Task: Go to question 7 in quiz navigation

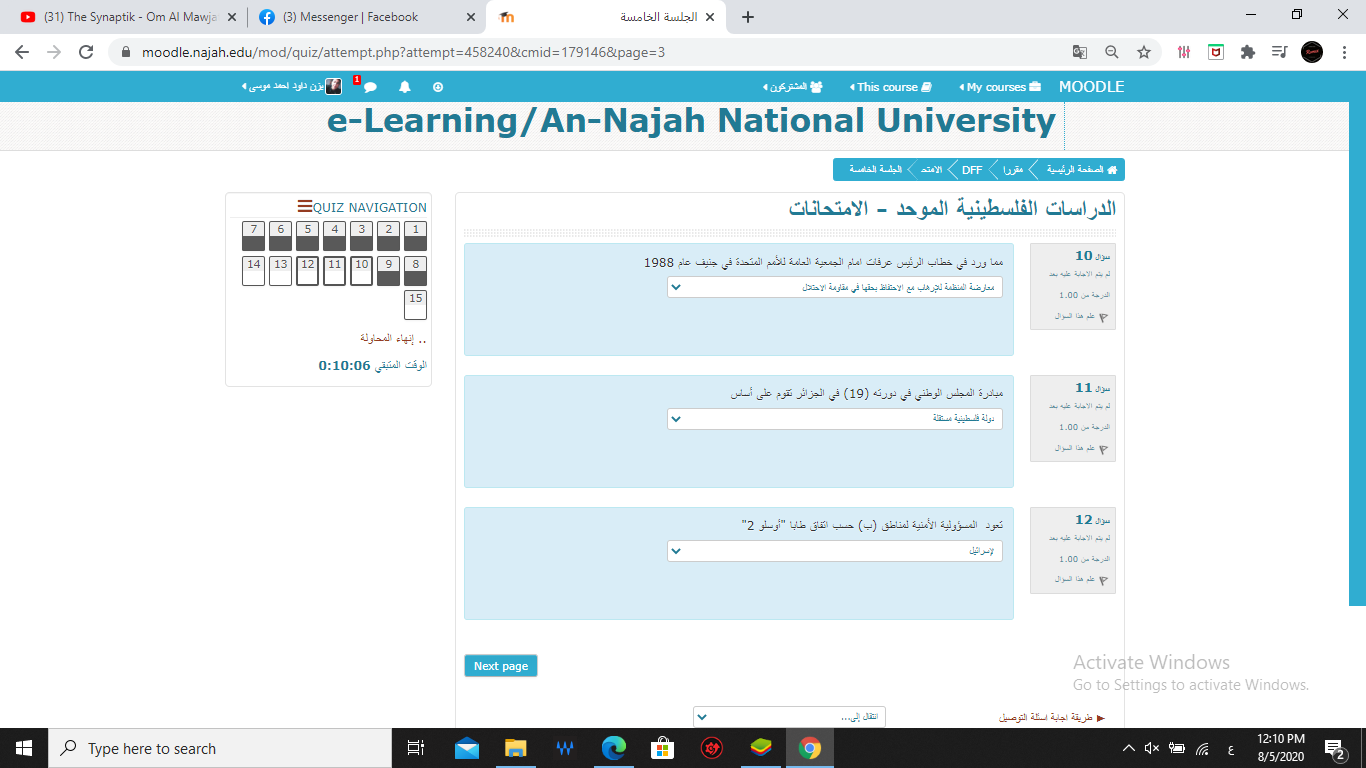Action: 254,236
